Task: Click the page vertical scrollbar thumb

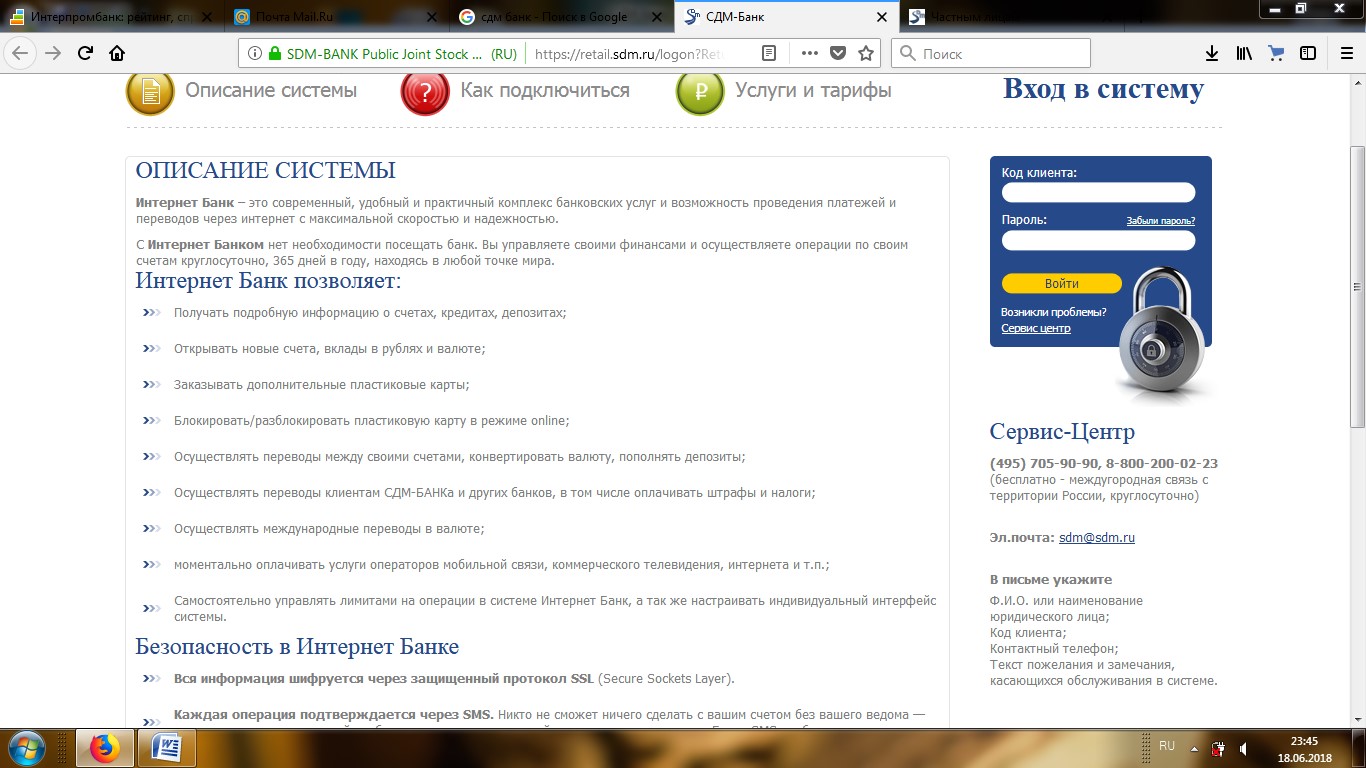Action: click(1357, 288)
